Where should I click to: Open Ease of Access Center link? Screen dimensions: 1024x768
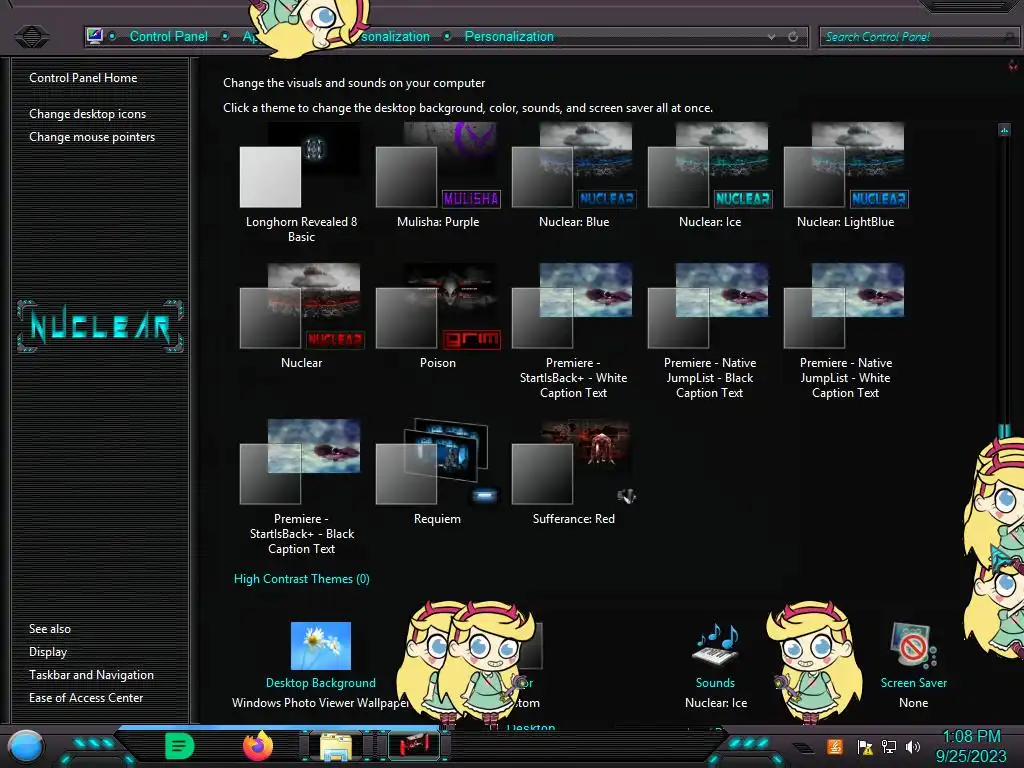pos(86,697)
